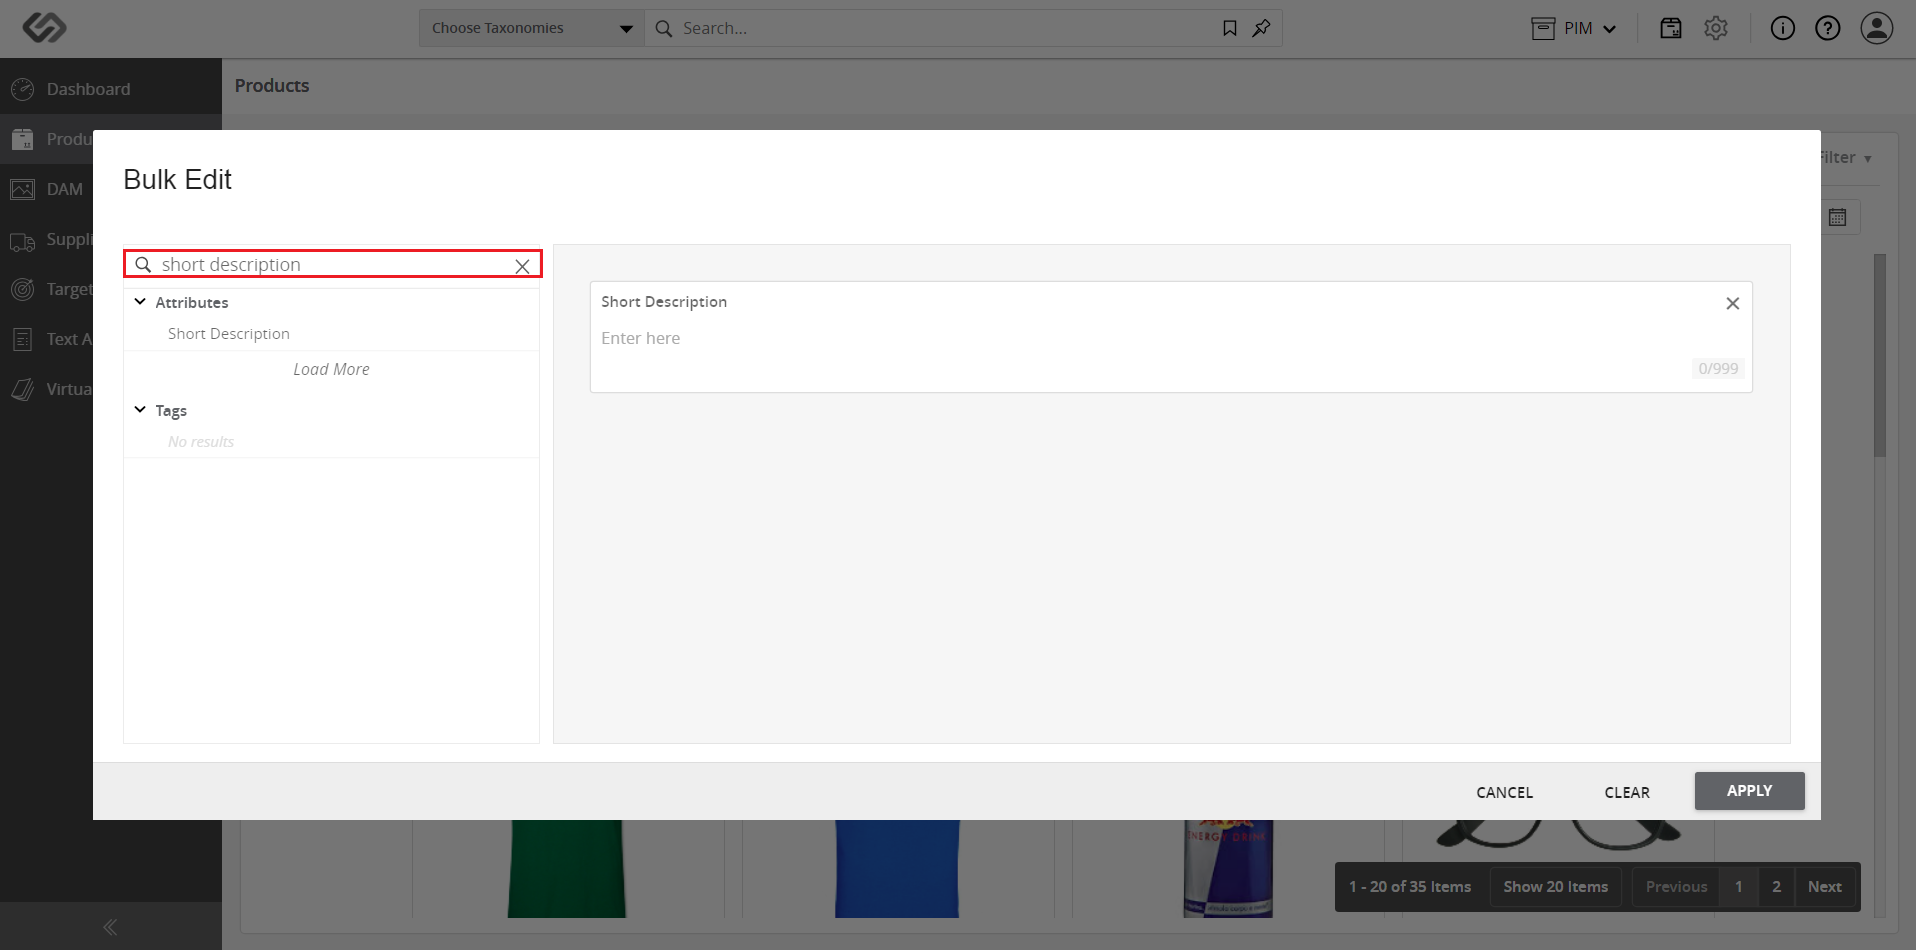Click the green t-shirt product thumbnail
The width and height of the screenshot is (1916, 950).
coord(566,868)
